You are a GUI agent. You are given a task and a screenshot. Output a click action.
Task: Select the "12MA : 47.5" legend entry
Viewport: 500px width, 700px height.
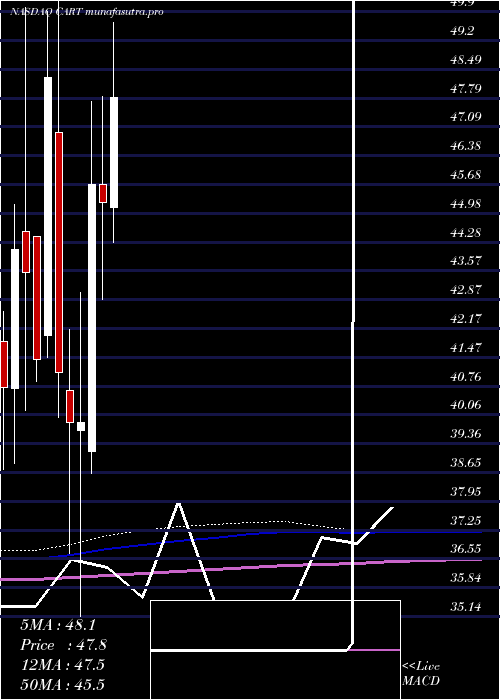point(63,665)
